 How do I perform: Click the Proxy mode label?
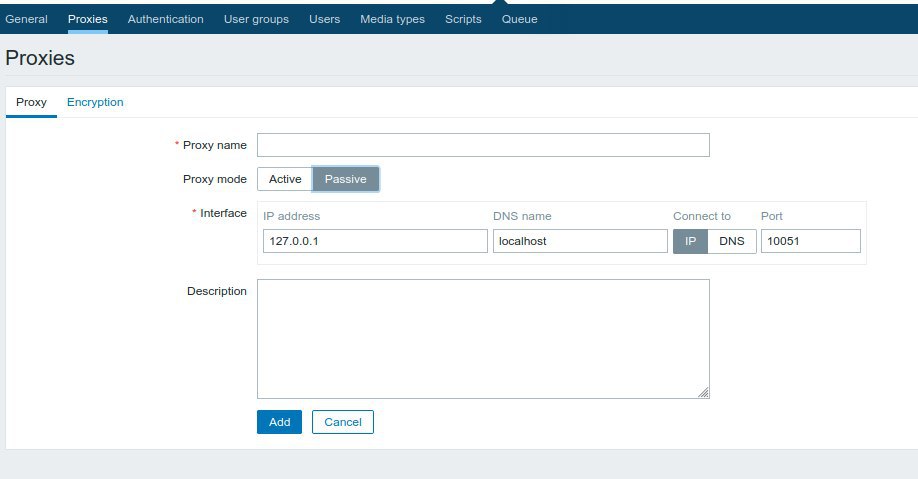[215, 179]
